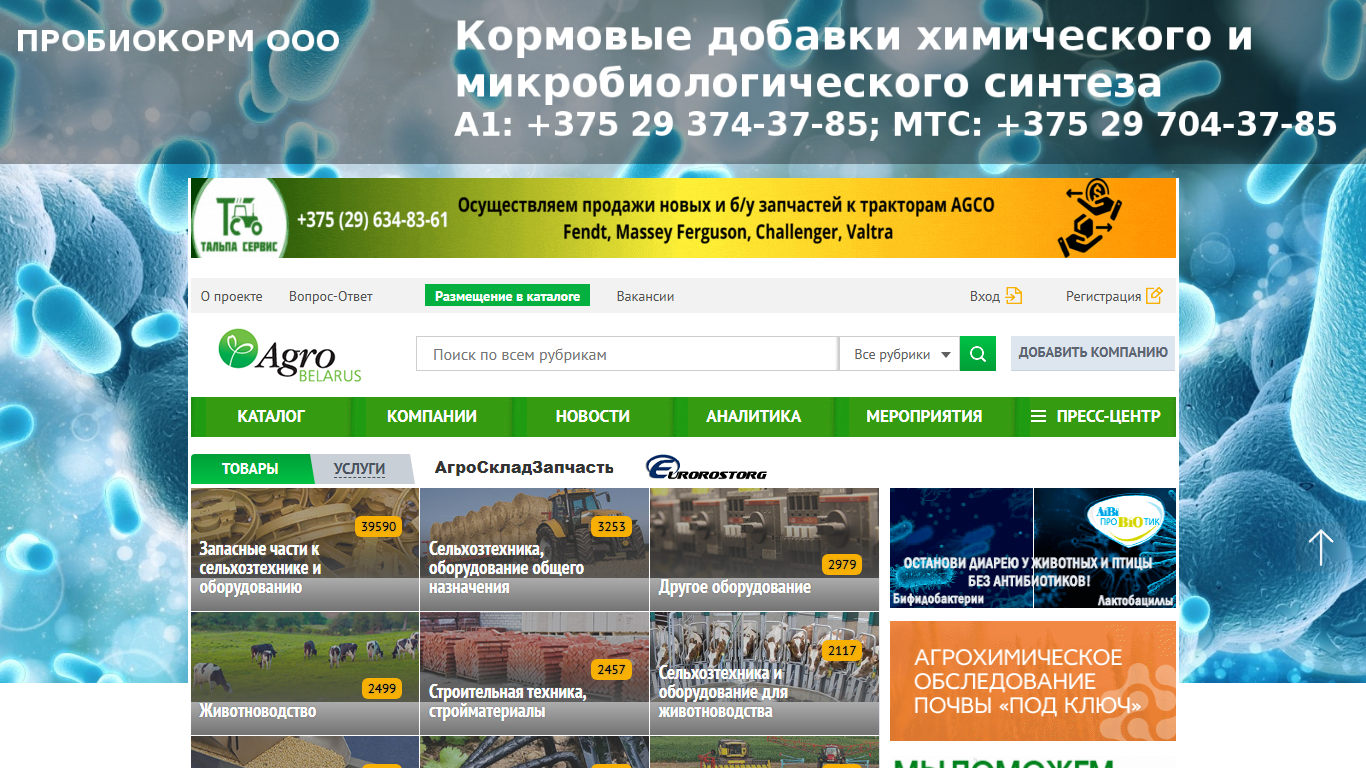Open Сельхозтехника и оборудование для животноводства tile
The width and height of the screenshot is (1366, 768).
(x=764, y=673)
